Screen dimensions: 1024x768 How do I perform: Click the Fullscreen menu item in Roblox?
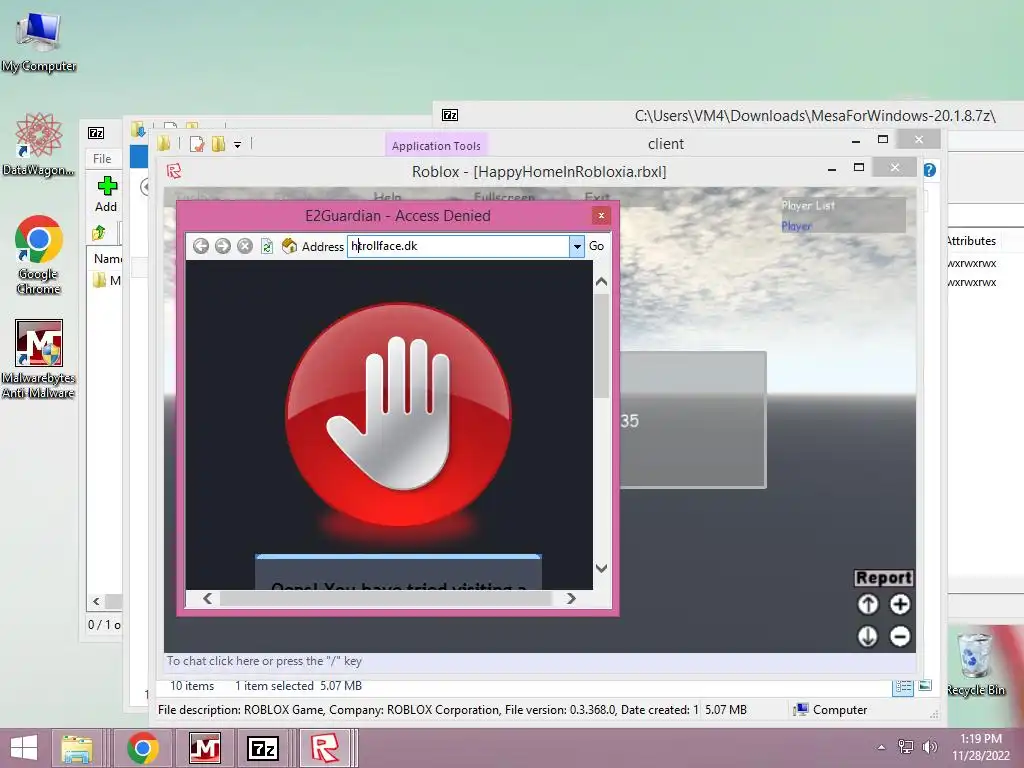[504, 197]
